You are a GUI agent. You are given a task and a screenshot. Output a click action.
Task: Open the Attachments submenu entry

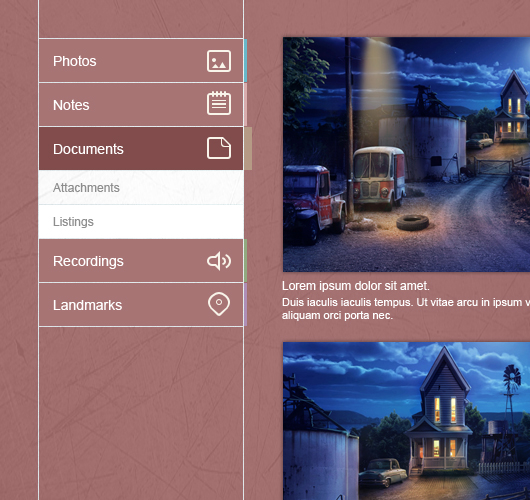[141, 188]
